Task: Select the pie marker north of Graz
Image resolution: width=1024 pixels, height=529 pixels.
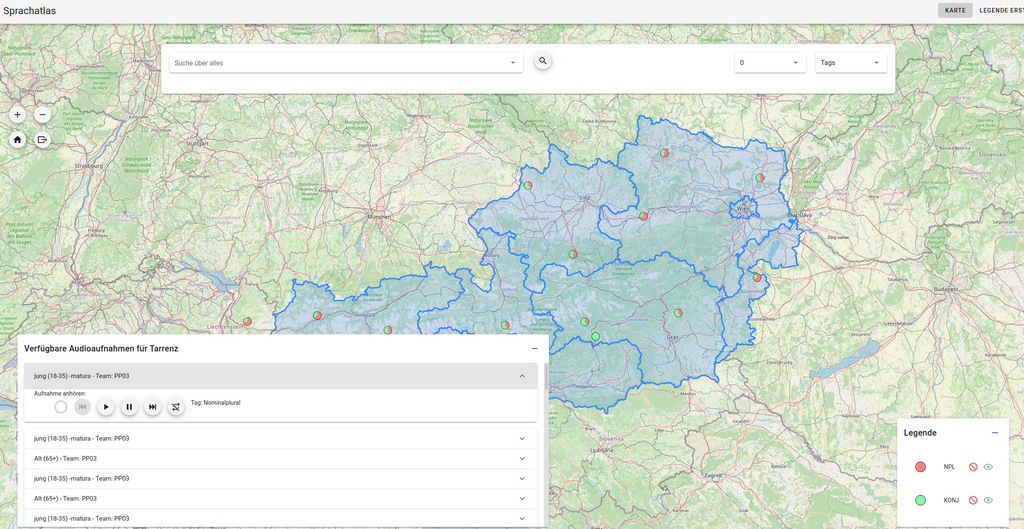Action: pos(678,313)
